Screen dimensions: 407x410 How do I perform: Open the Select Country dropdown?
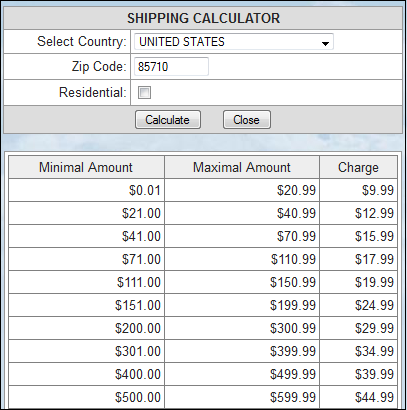point(234,42)
